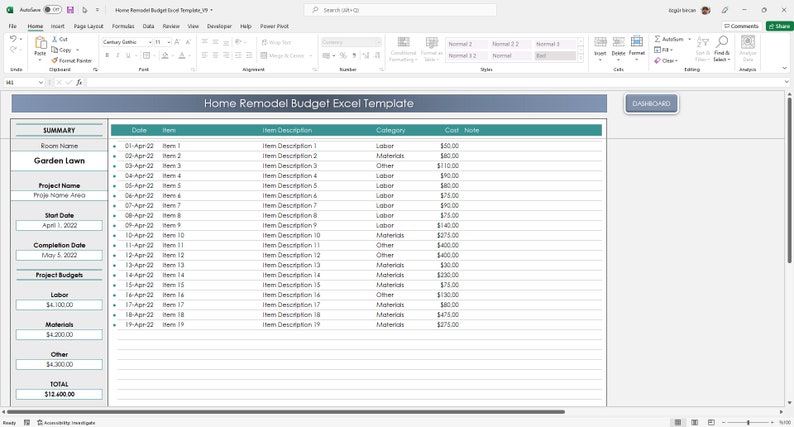
Task: Open Accessibility Investigate in status bar
Action: pyautogui.click(x=66, y=422)
